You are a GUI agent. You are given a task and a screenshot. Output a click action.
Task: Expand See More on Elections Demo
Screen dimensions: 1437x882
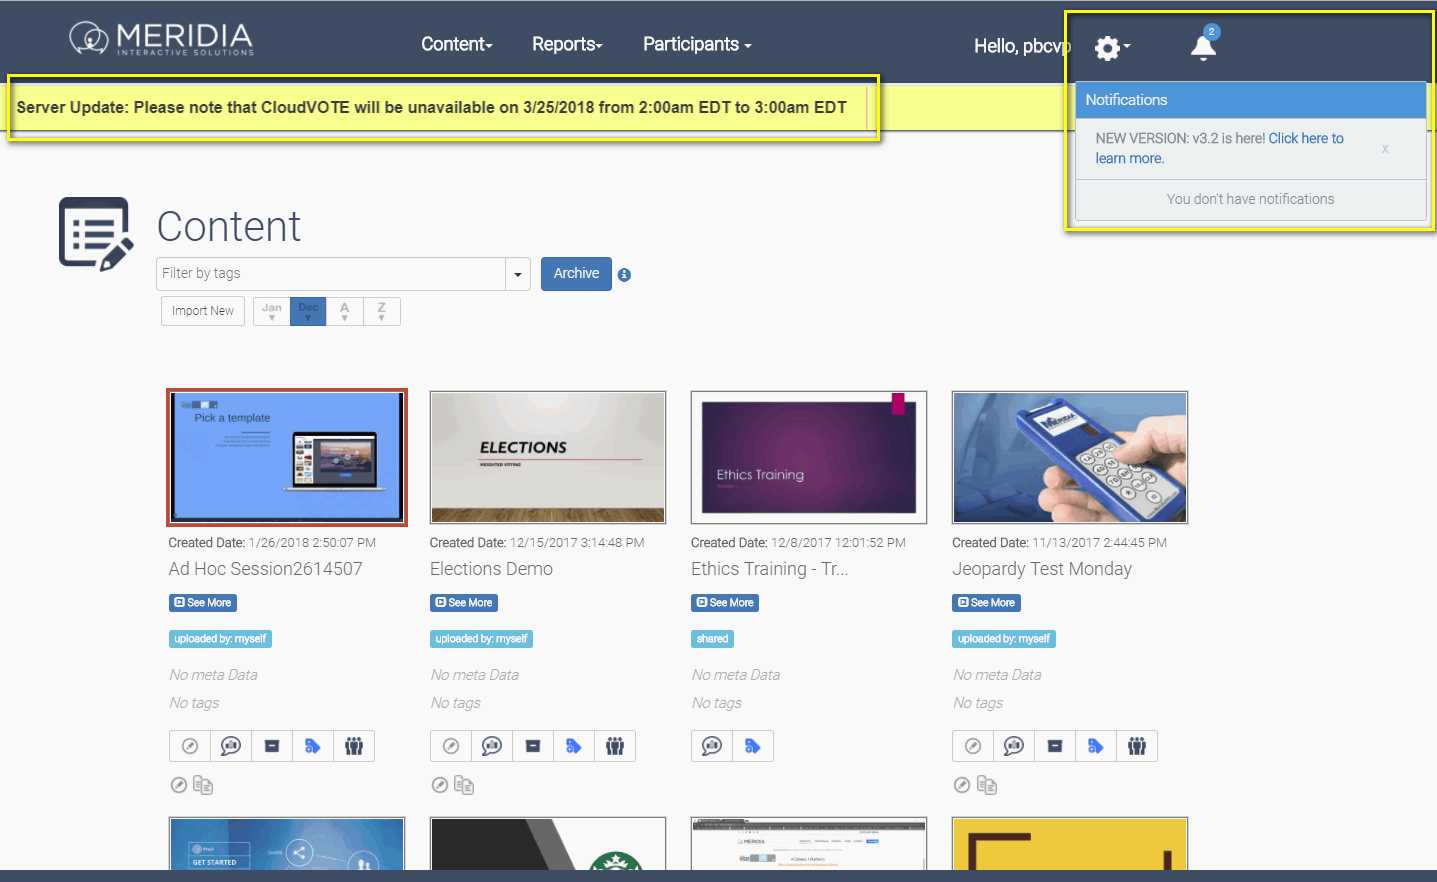(x=464, y=603)
